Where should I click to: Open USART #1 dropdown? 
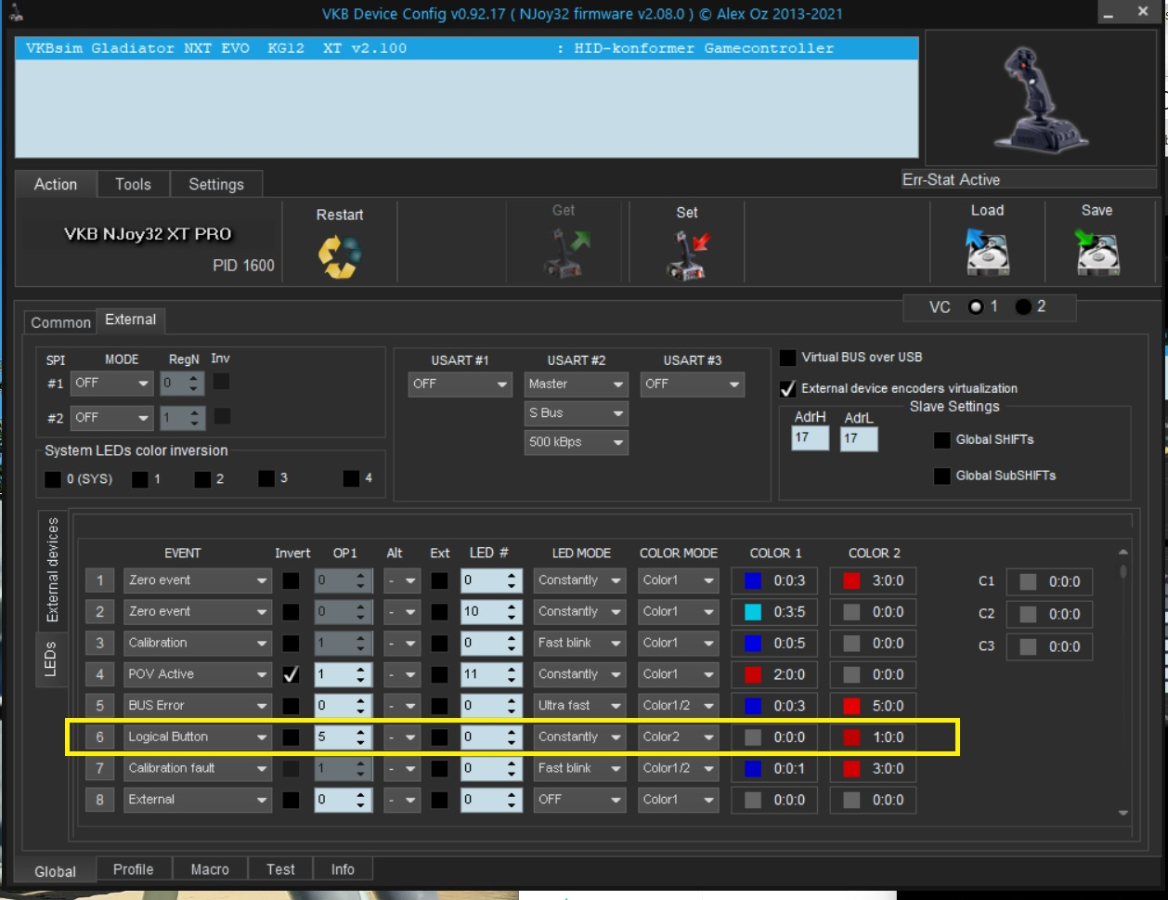click(x=459, y=384)
